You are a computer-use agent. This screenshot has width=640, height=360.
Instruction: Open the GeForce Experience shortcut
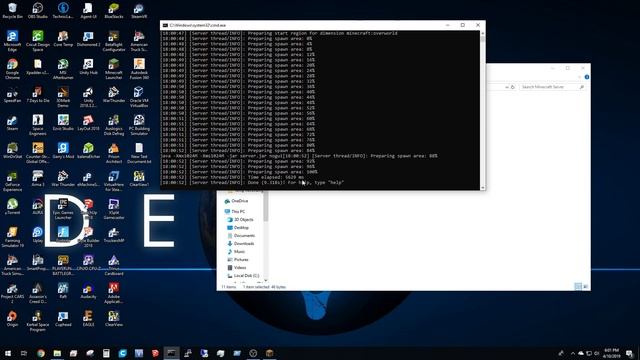pos(12,181)
